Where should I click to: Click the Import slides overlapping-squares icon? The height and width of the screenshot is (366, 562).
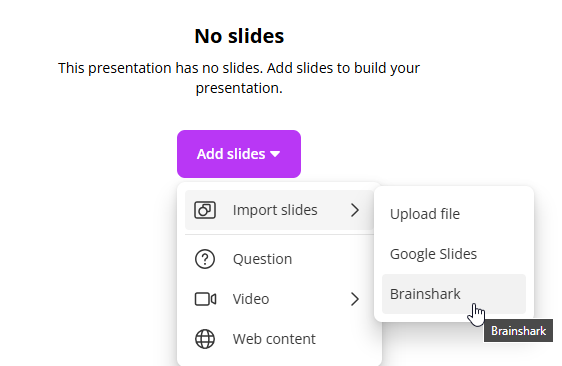tap(205, 210)
